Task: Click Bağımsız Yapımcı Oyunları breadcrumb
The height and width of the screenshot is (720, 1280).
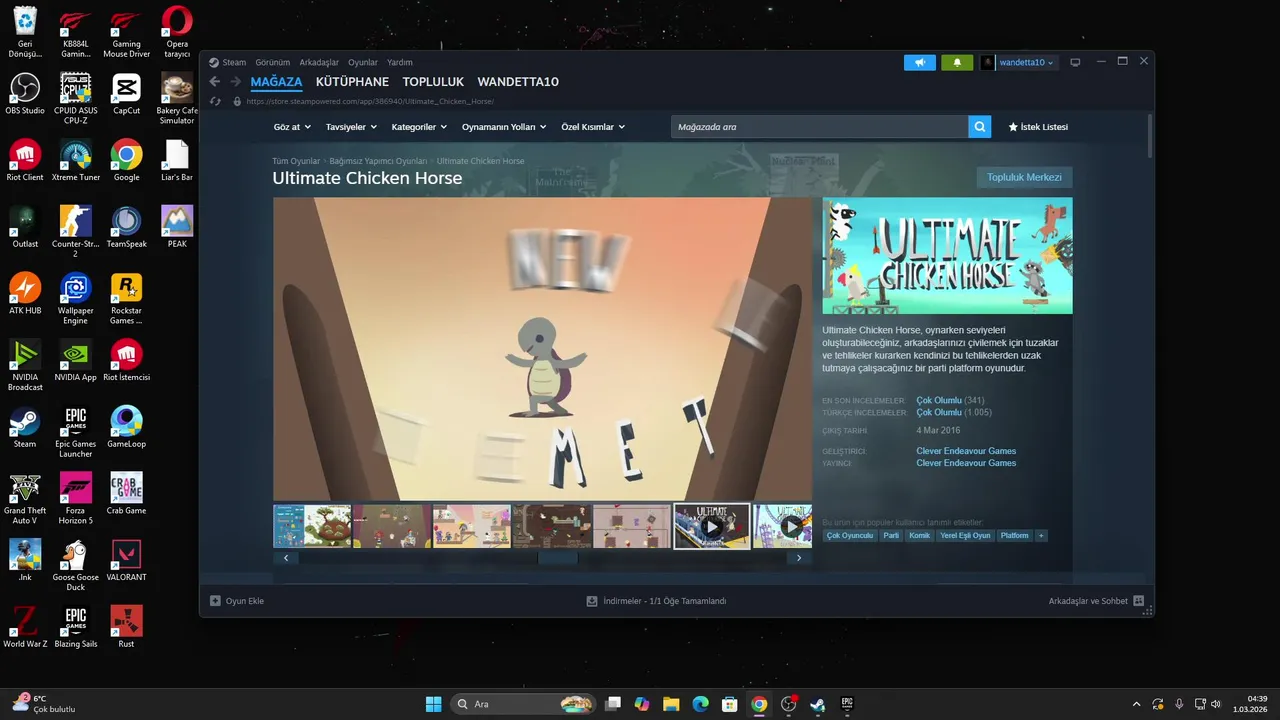Action: point(378,161)
